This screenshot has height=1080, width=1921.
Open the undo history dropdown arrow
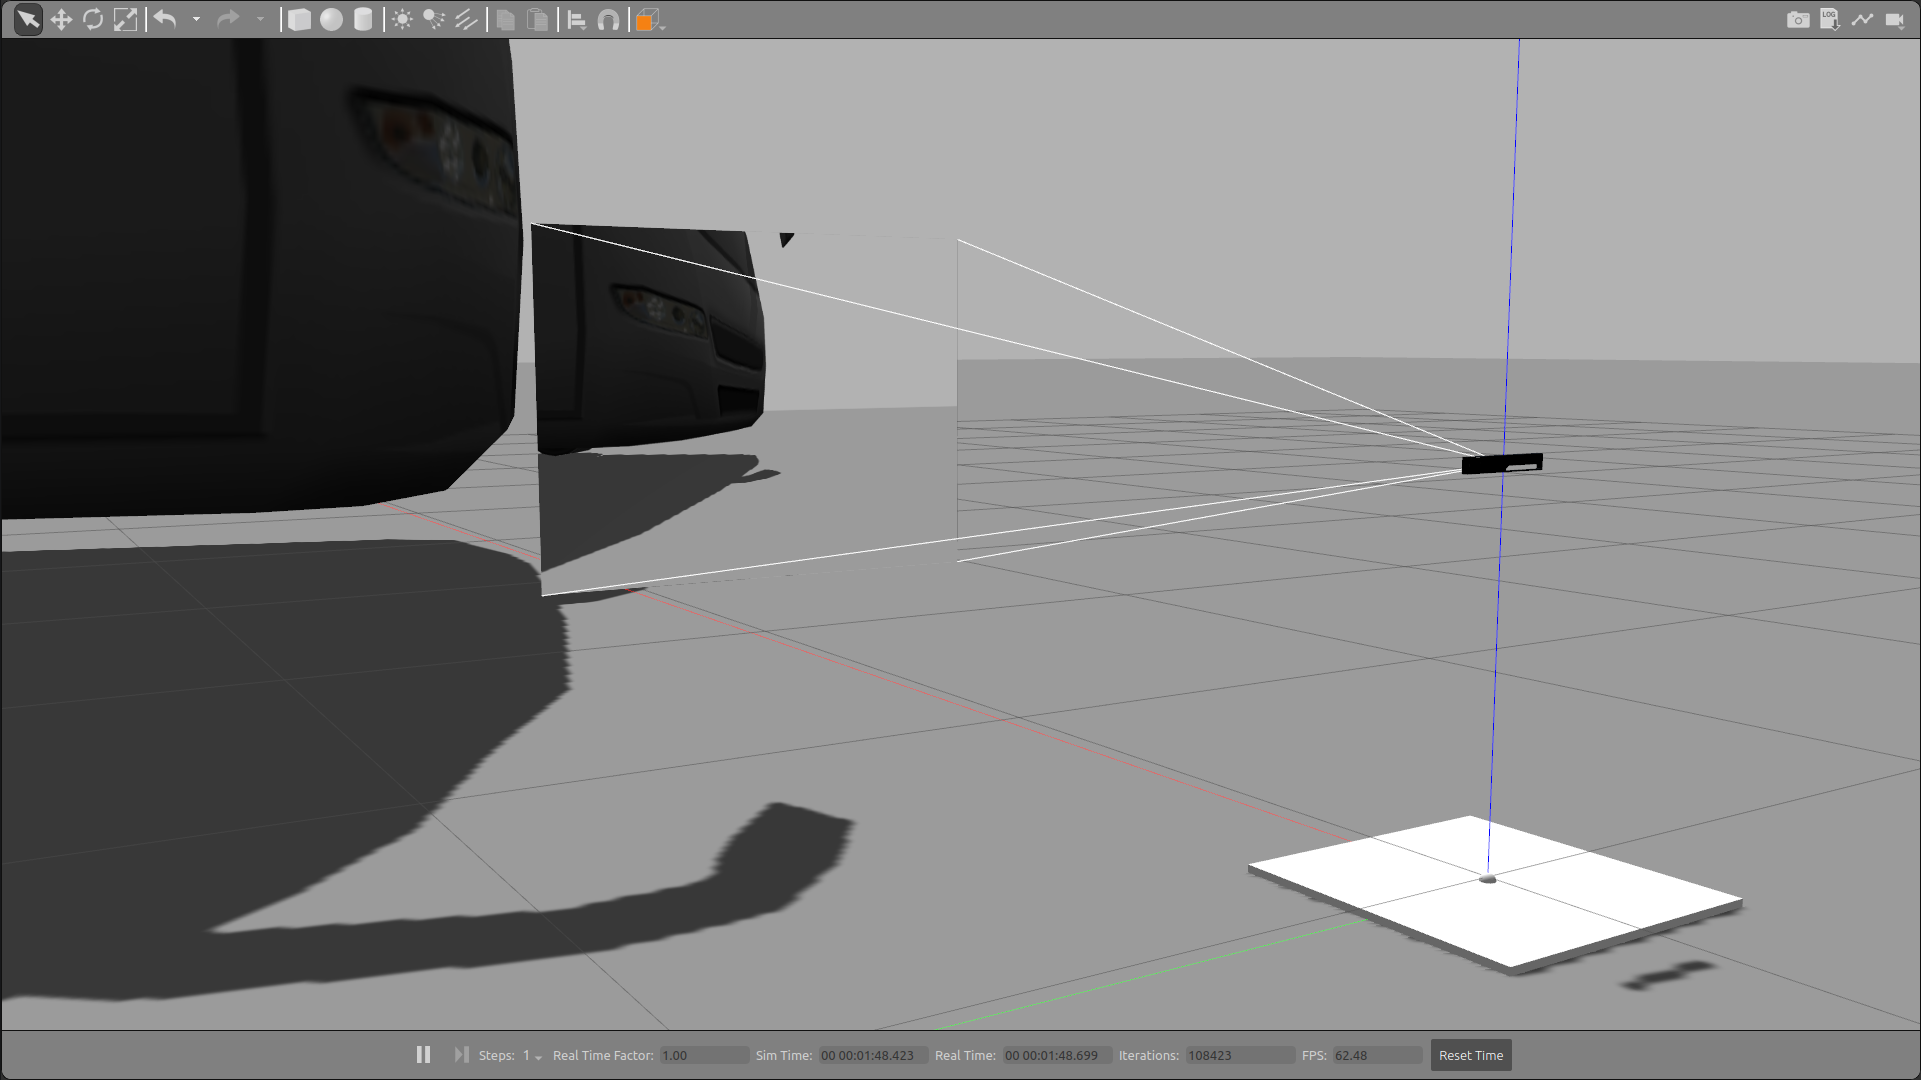click(196, 20)
